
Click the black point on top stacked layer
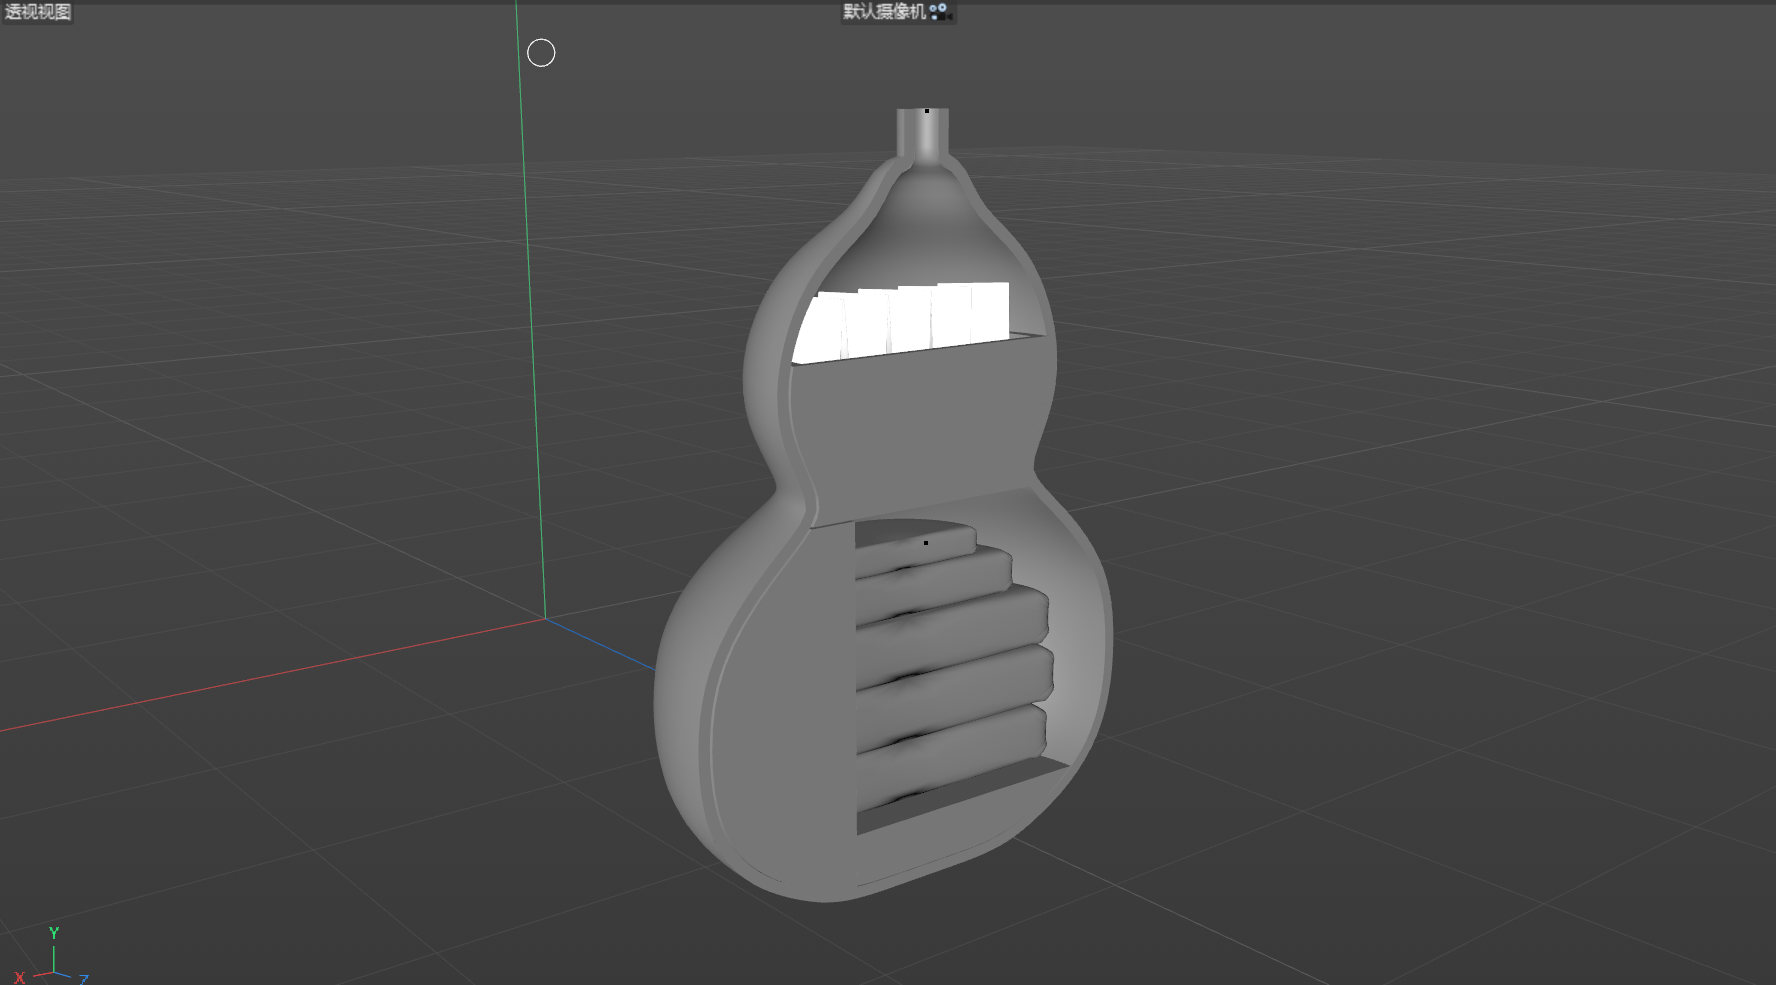[x=926, y=543]
